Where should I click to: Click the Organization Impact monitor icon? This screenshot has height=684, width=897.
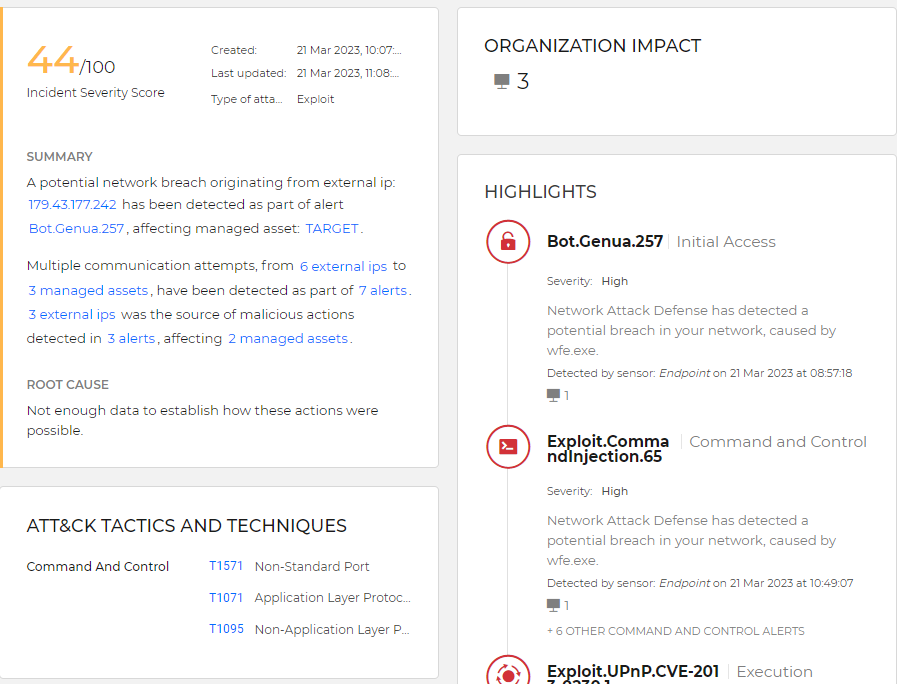click(x=502, y=82)
